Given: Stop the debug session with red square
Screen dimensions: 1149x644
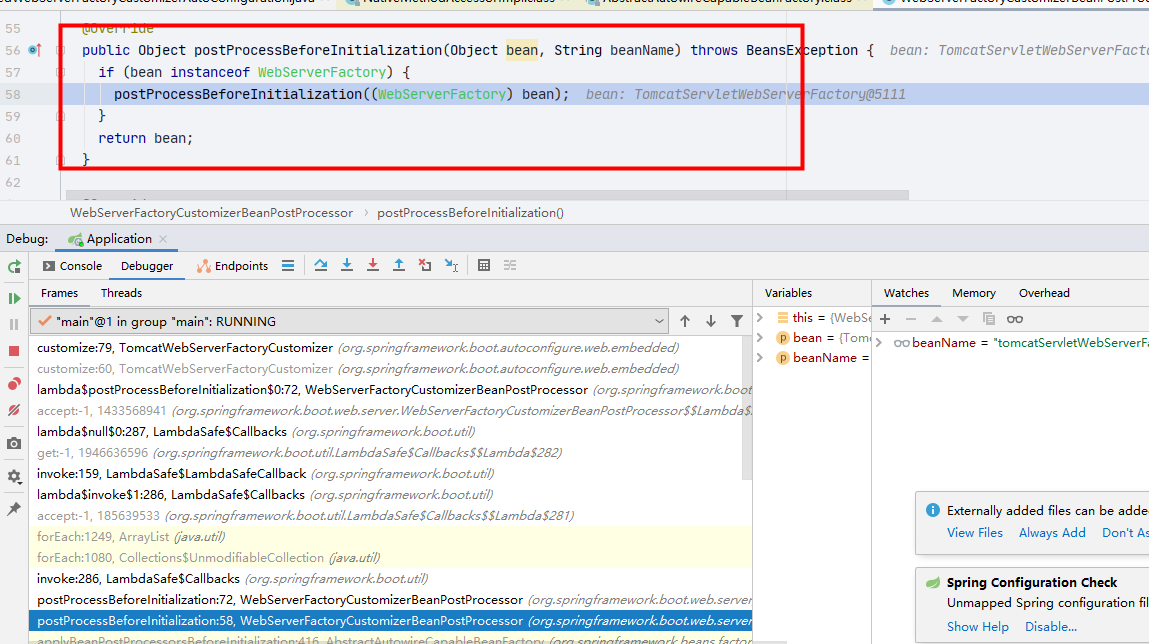Looking at the screenshot, I should click(14, 351).
